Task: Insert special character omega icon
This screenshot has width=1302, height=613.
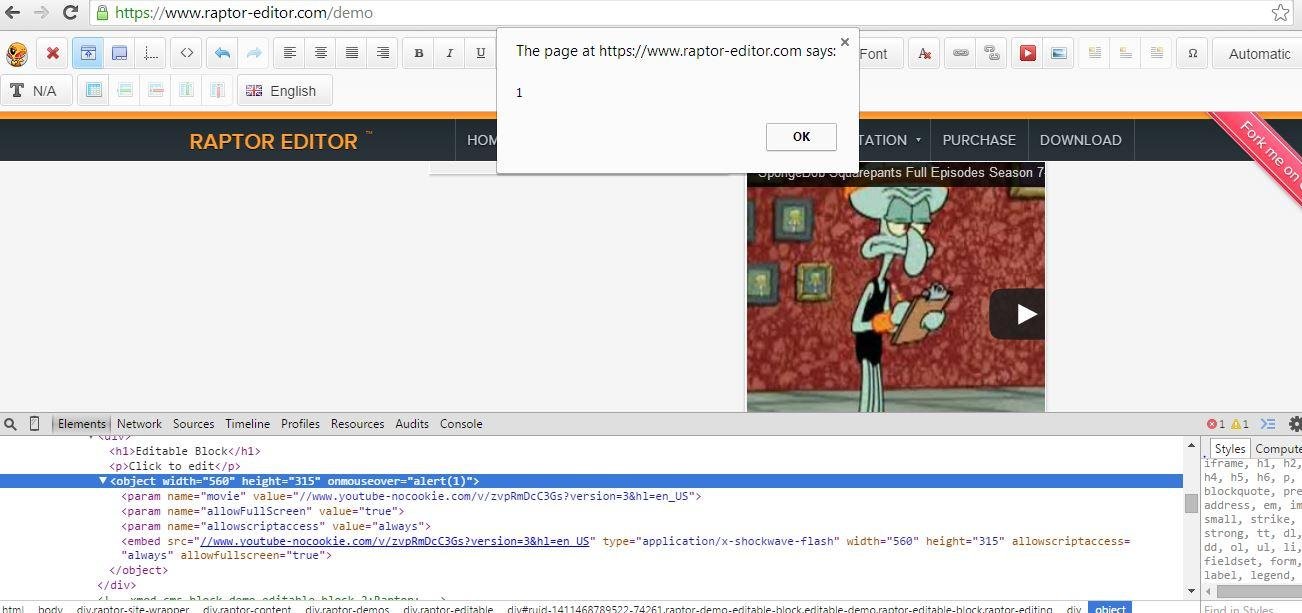Action: (1192, 53)
